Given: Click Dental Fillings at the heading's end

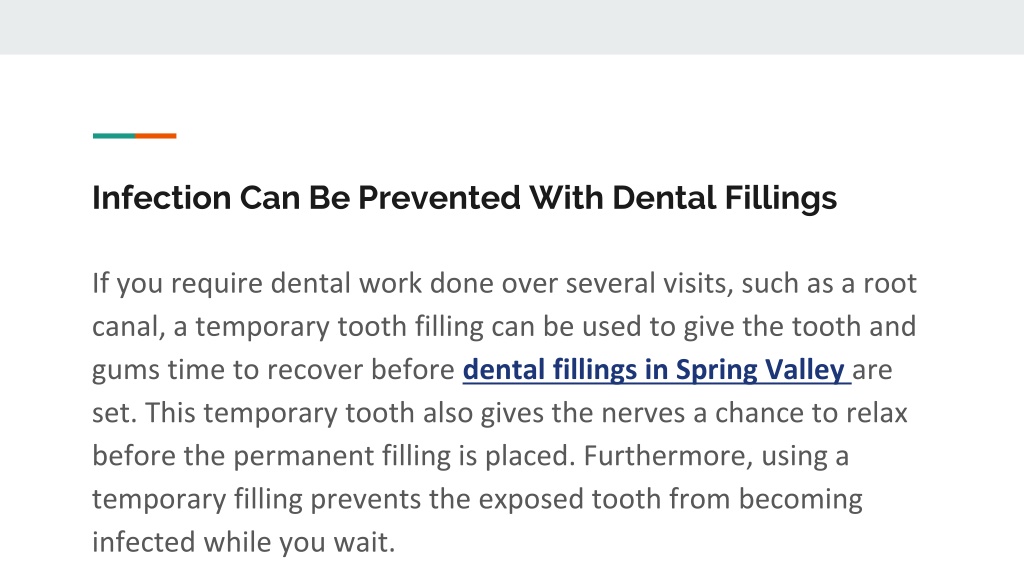Looking at the screenshot, I should (x=724, y=198).
